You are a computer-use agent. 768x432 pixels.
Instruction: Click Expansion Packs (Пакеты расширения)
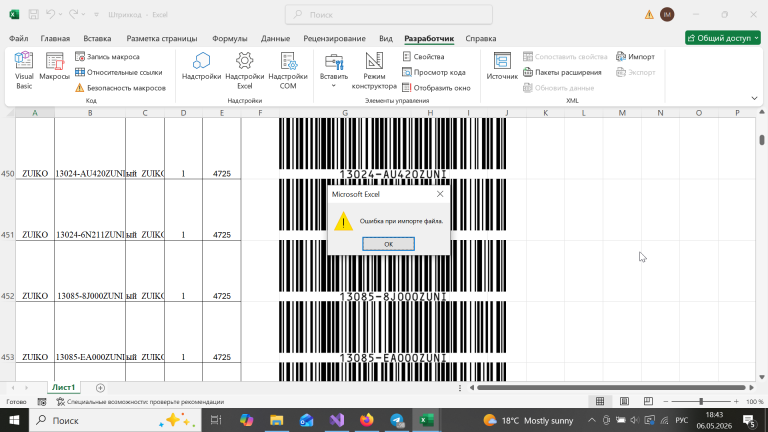click(562, 72)
